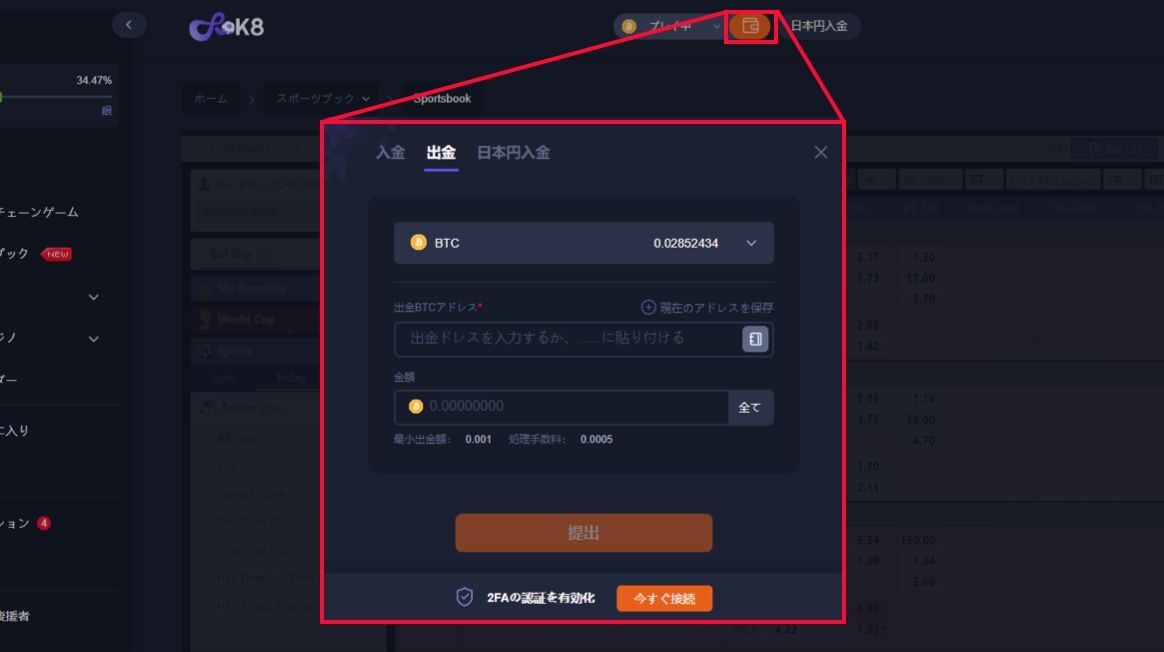The image size is (1164, 652).
Task: Switch to the 入金 tab
Action: point(390,152)
